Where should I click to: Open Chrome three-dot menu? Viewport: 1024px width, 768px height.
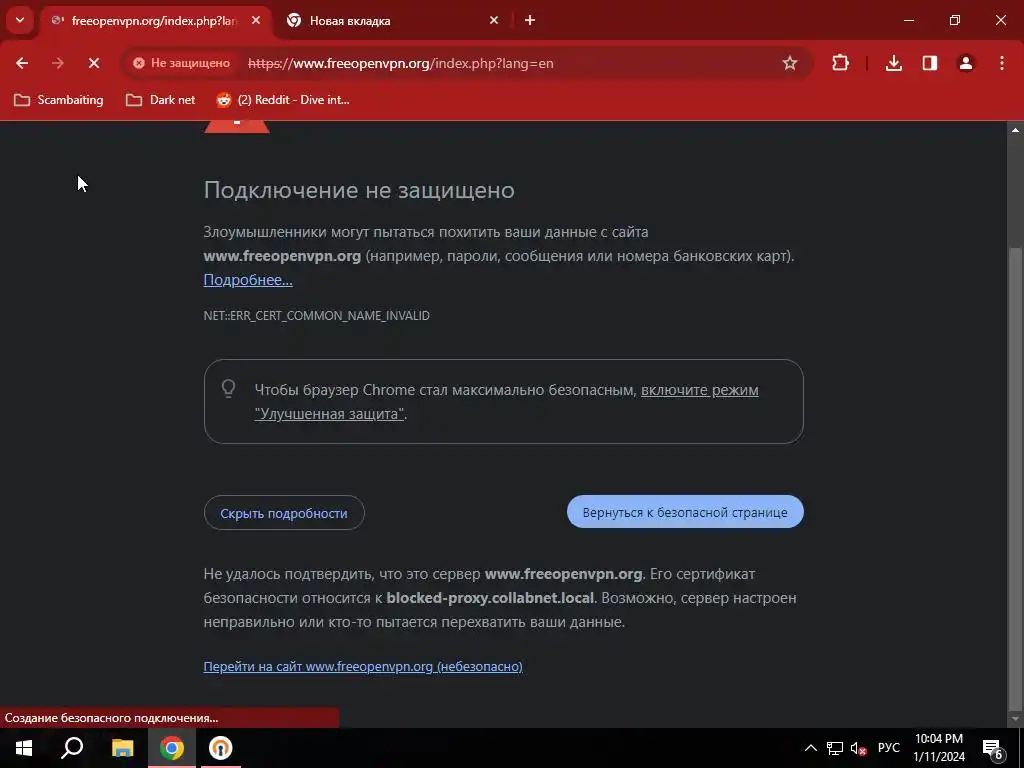tap(1002, 63)
